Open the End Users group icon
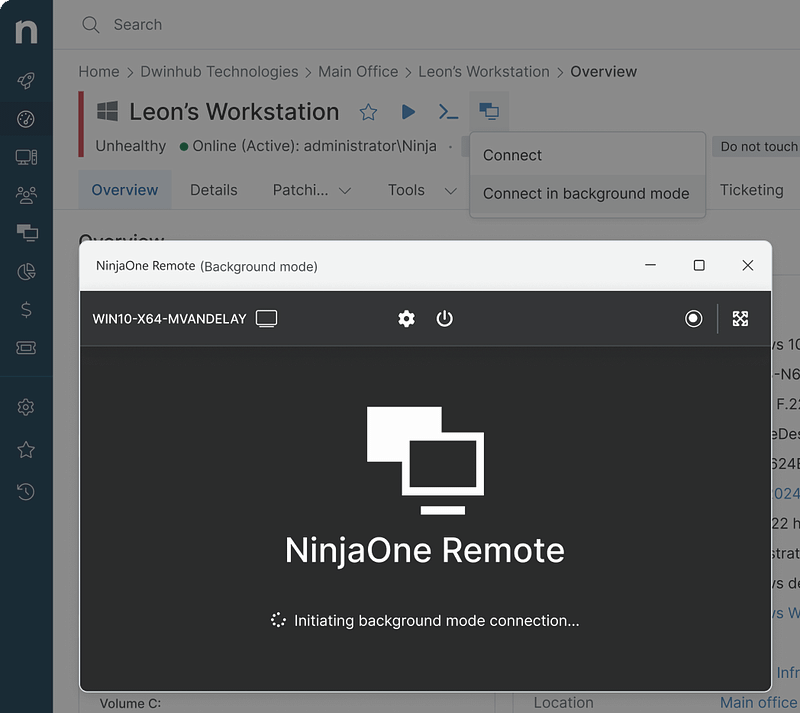This screenshot has height=713, width=800. [25, 195]
